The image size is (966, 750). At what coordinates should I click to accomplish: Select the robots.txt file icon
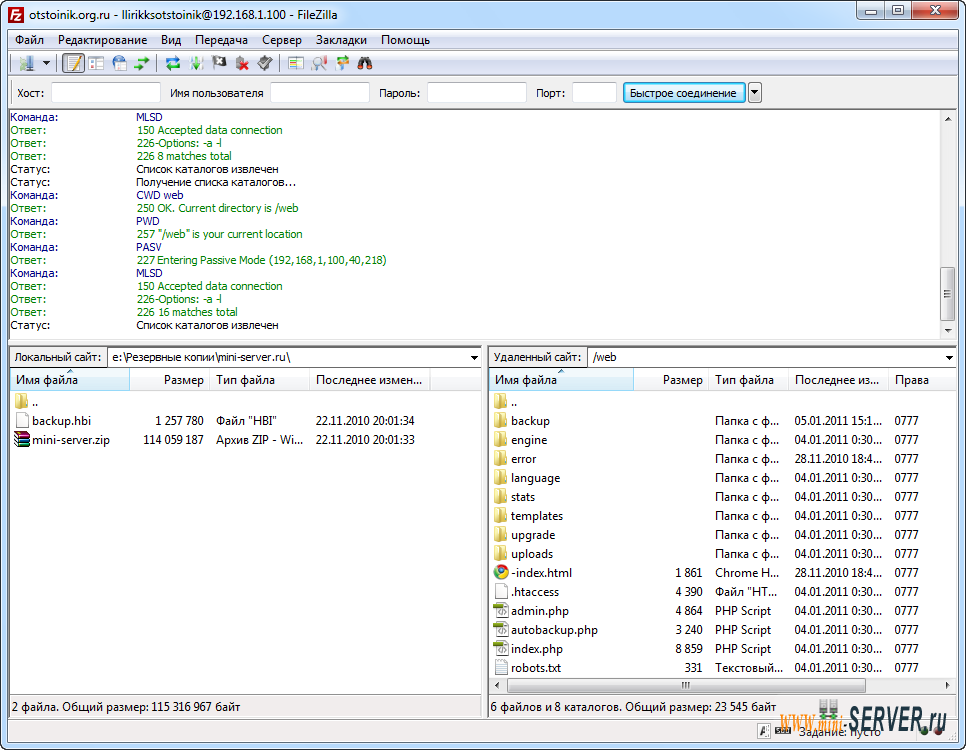click(501, 667)
